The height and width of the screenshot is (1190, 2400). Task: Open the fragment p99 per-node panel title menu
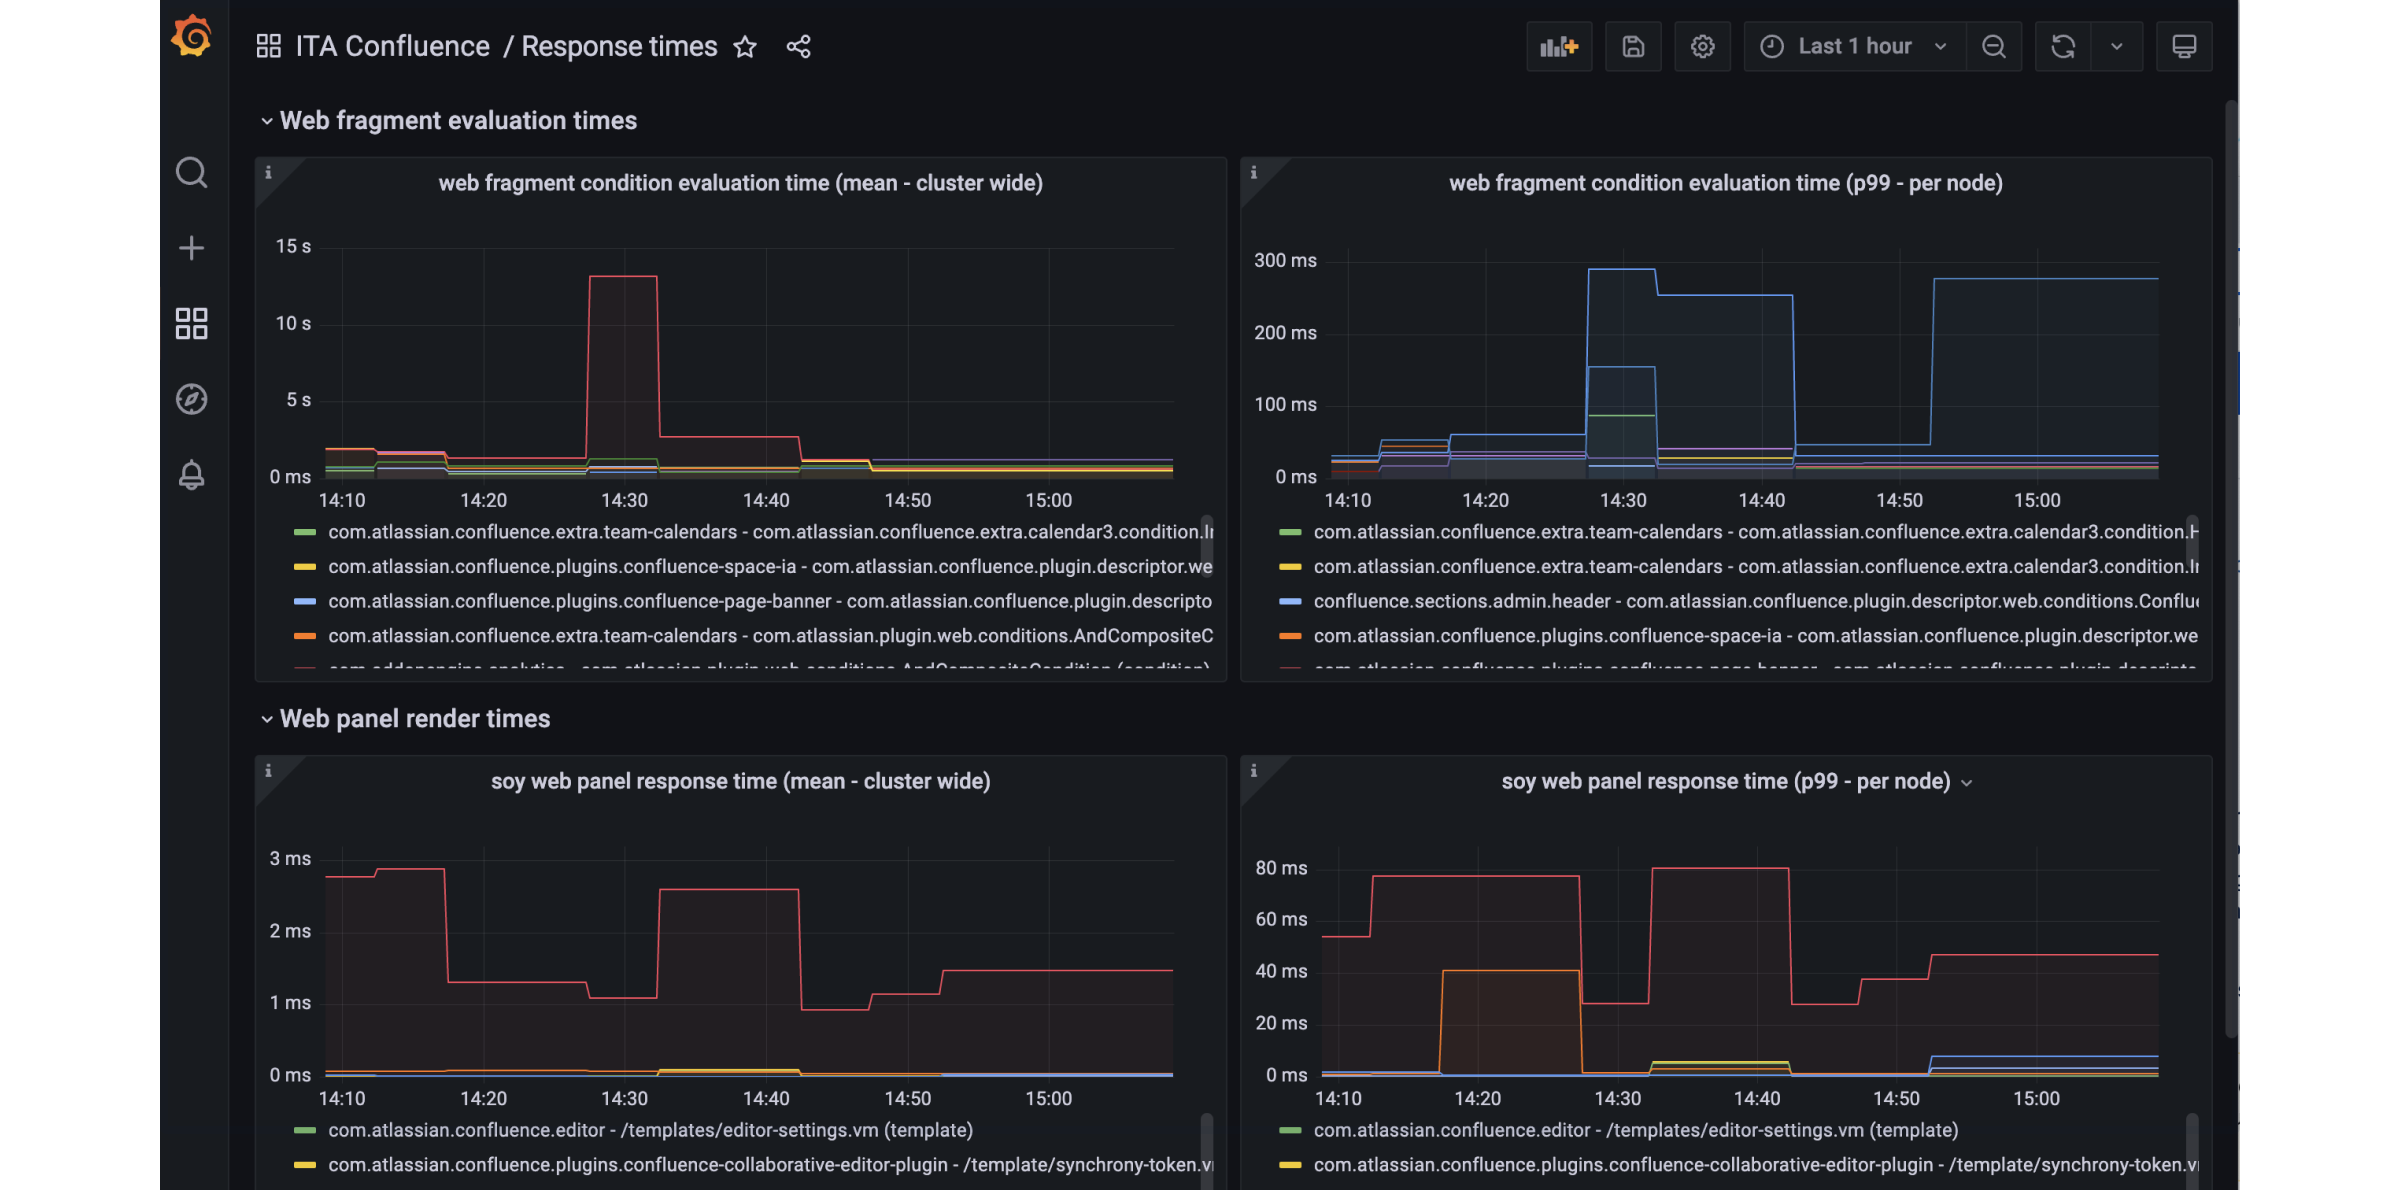(1726, 183)
